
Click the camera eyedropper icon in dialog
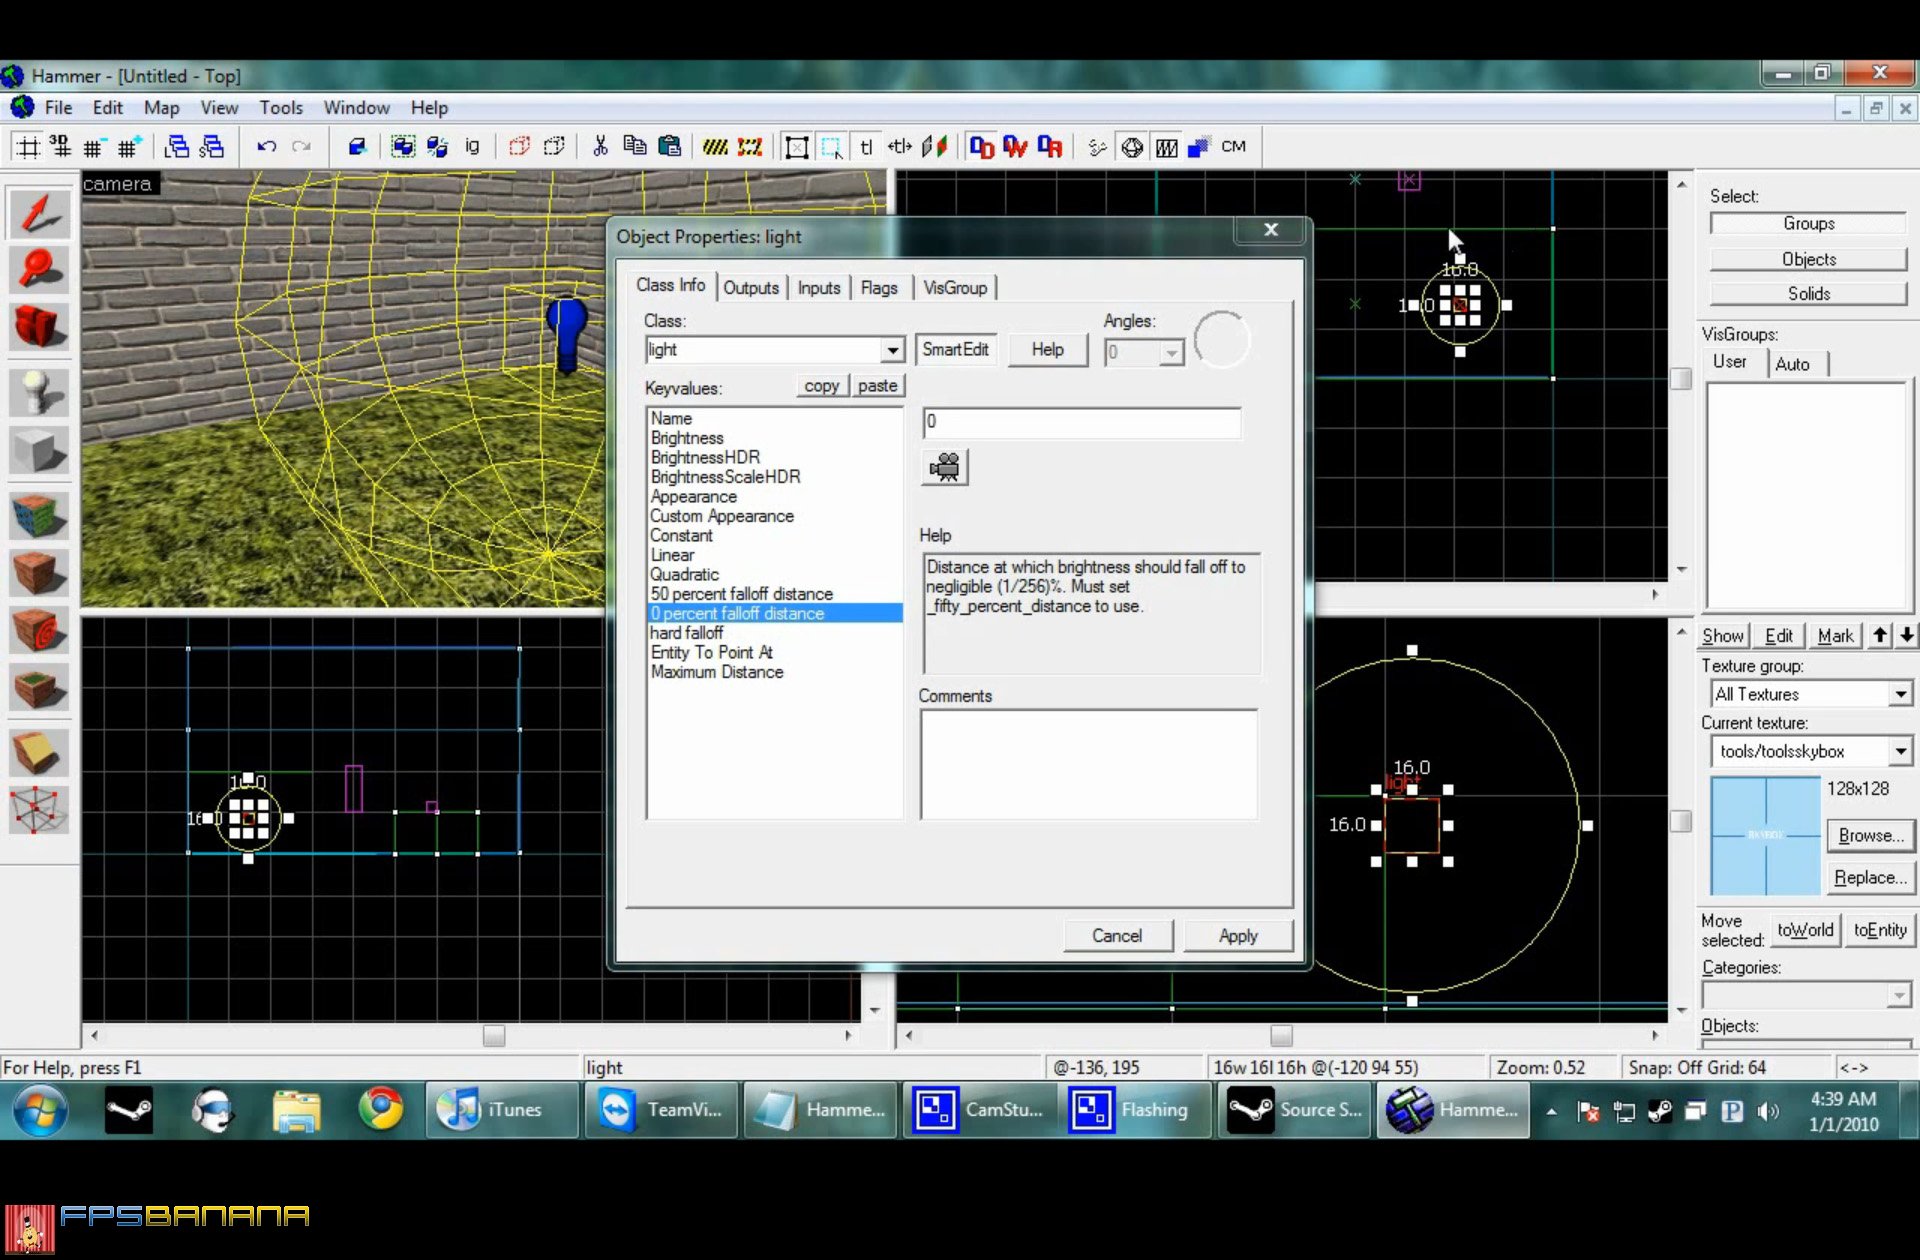click(944, 467)
